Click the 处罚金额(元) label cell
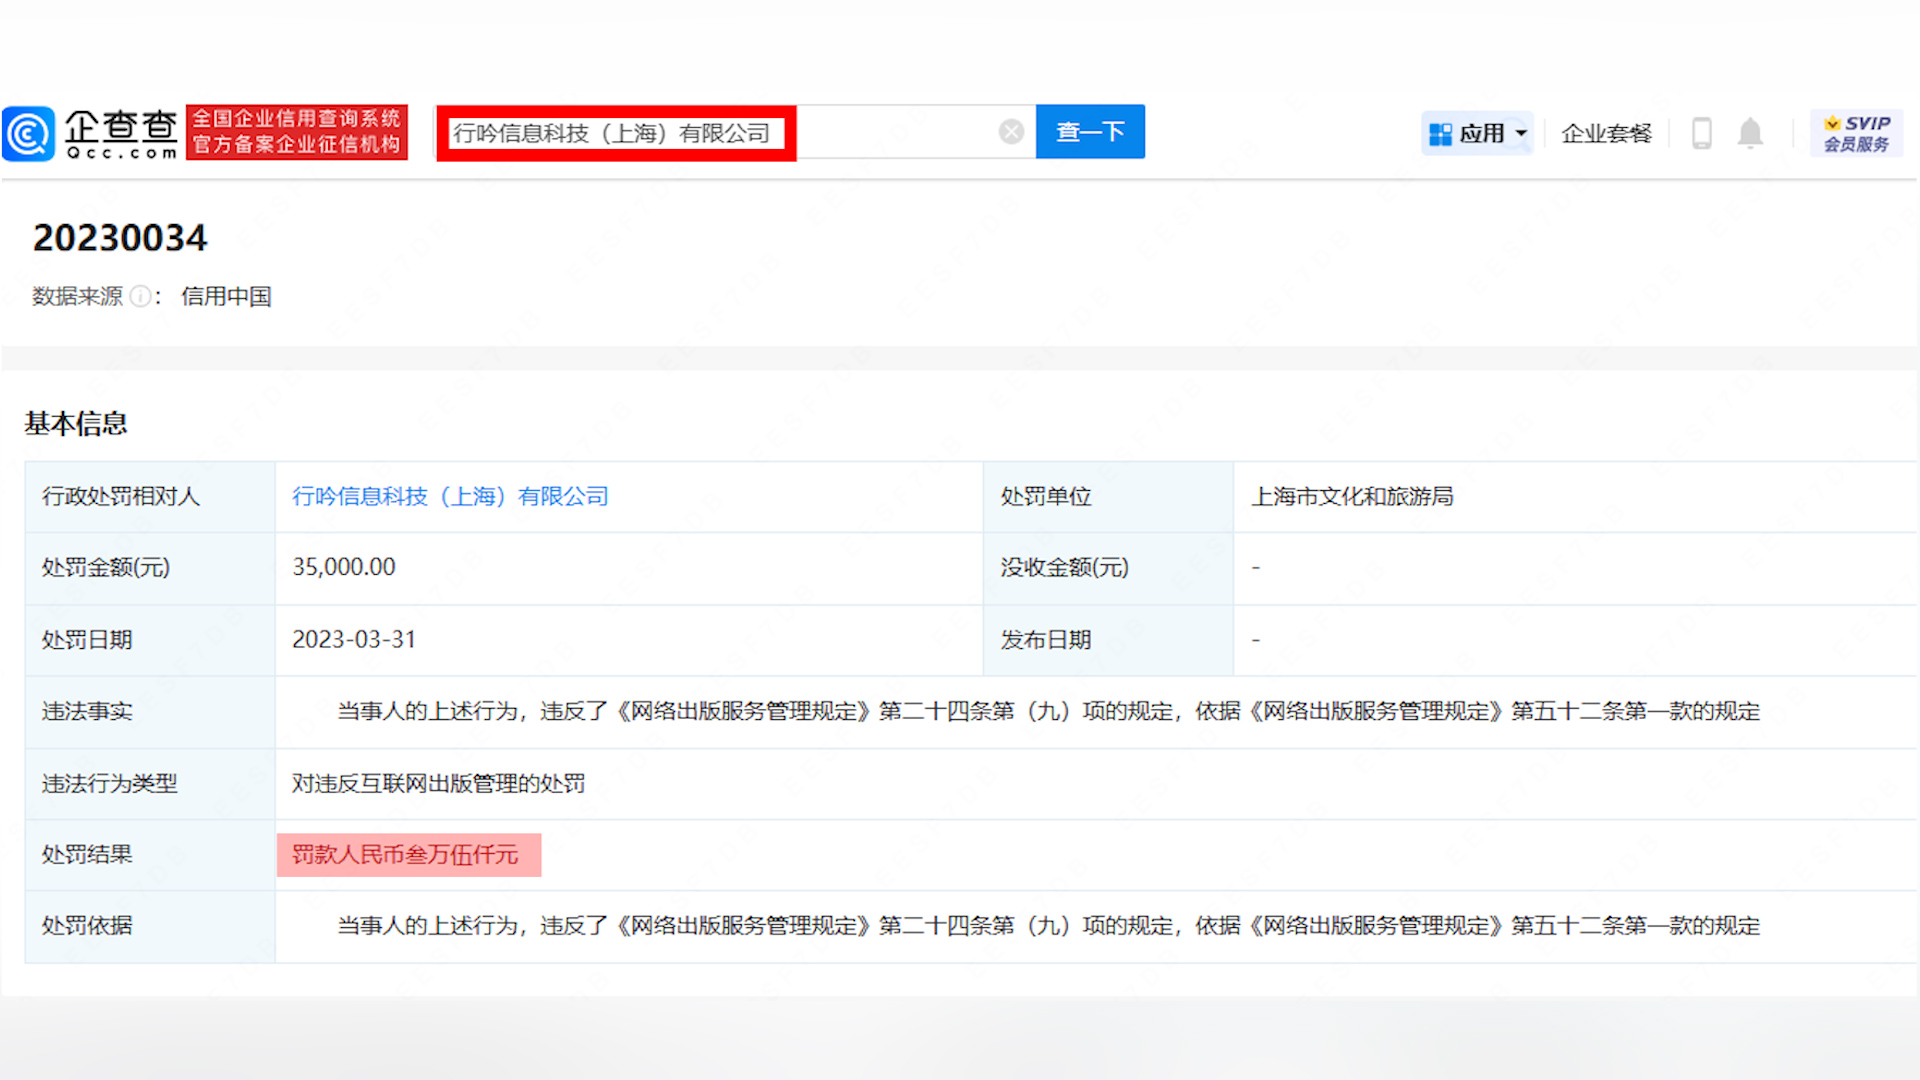The width and height of the screenshot is (1920, 1080). tap(150, 568)
